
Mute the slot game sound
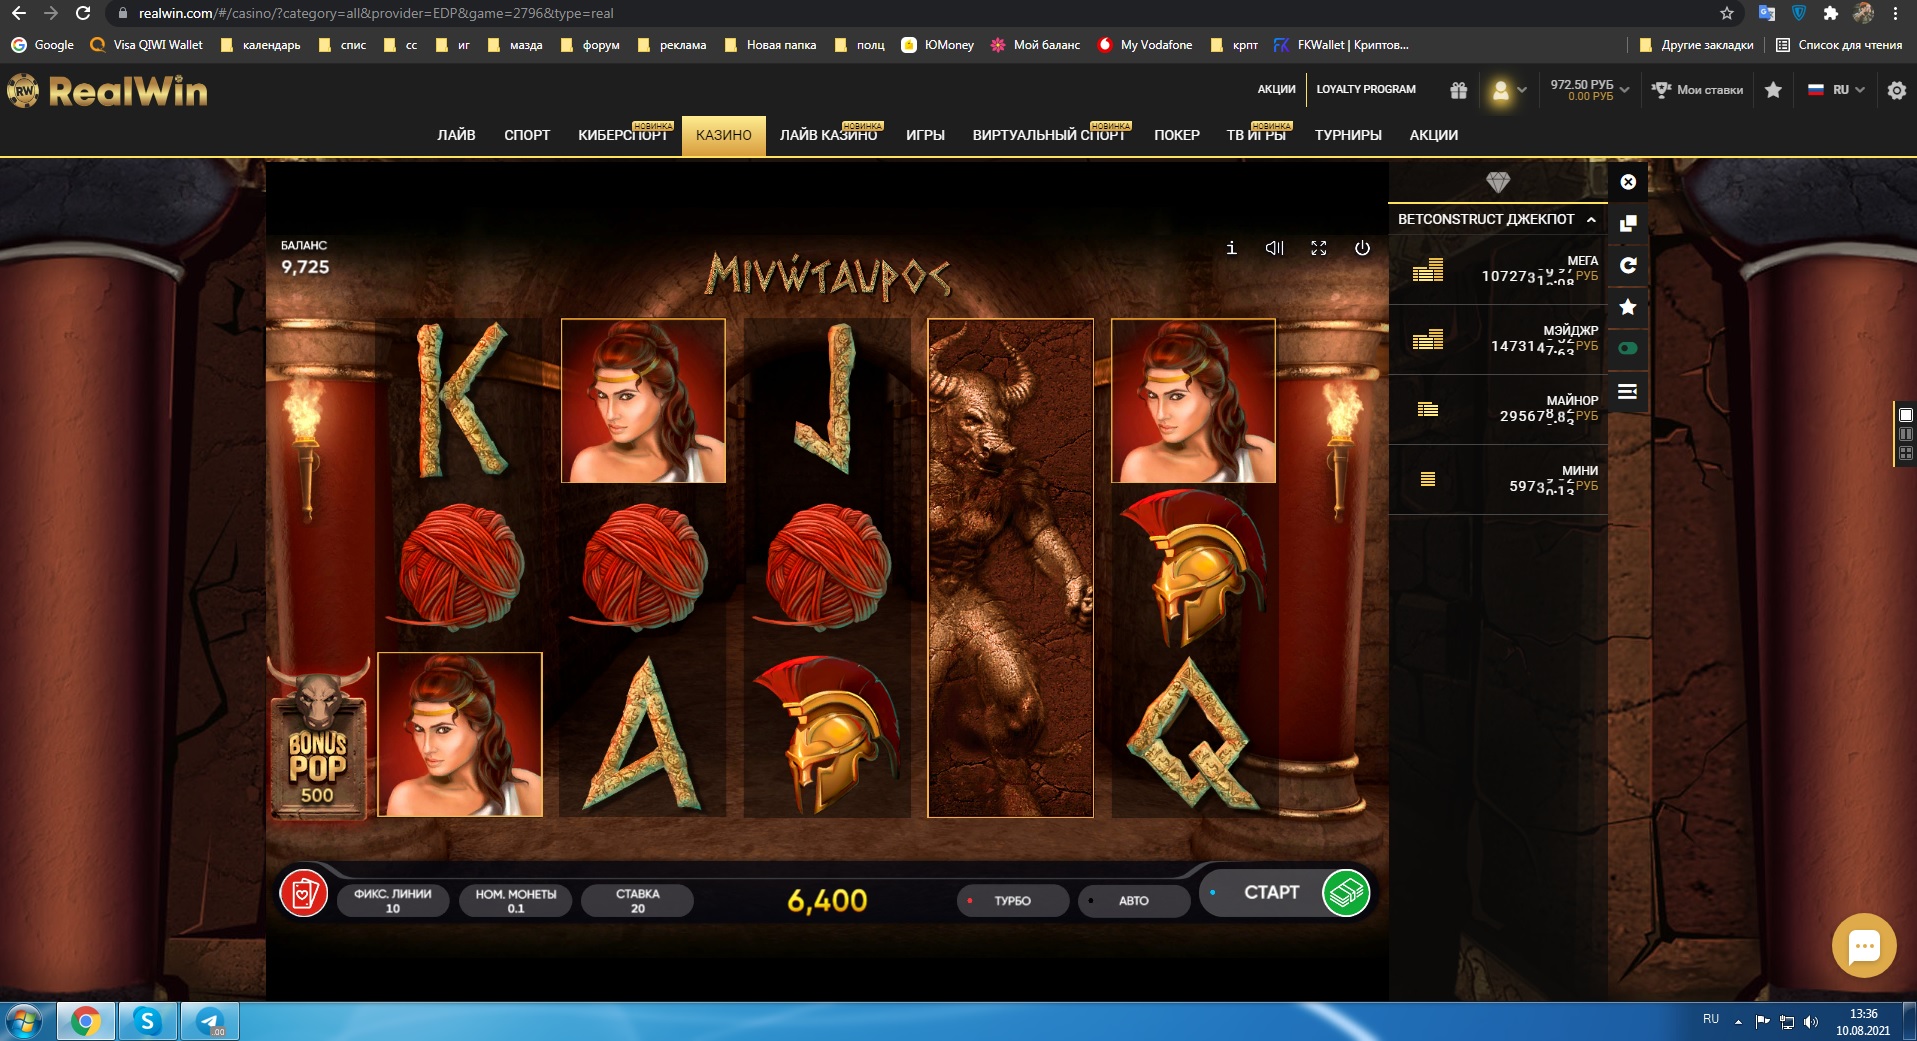click(1274, 248)
